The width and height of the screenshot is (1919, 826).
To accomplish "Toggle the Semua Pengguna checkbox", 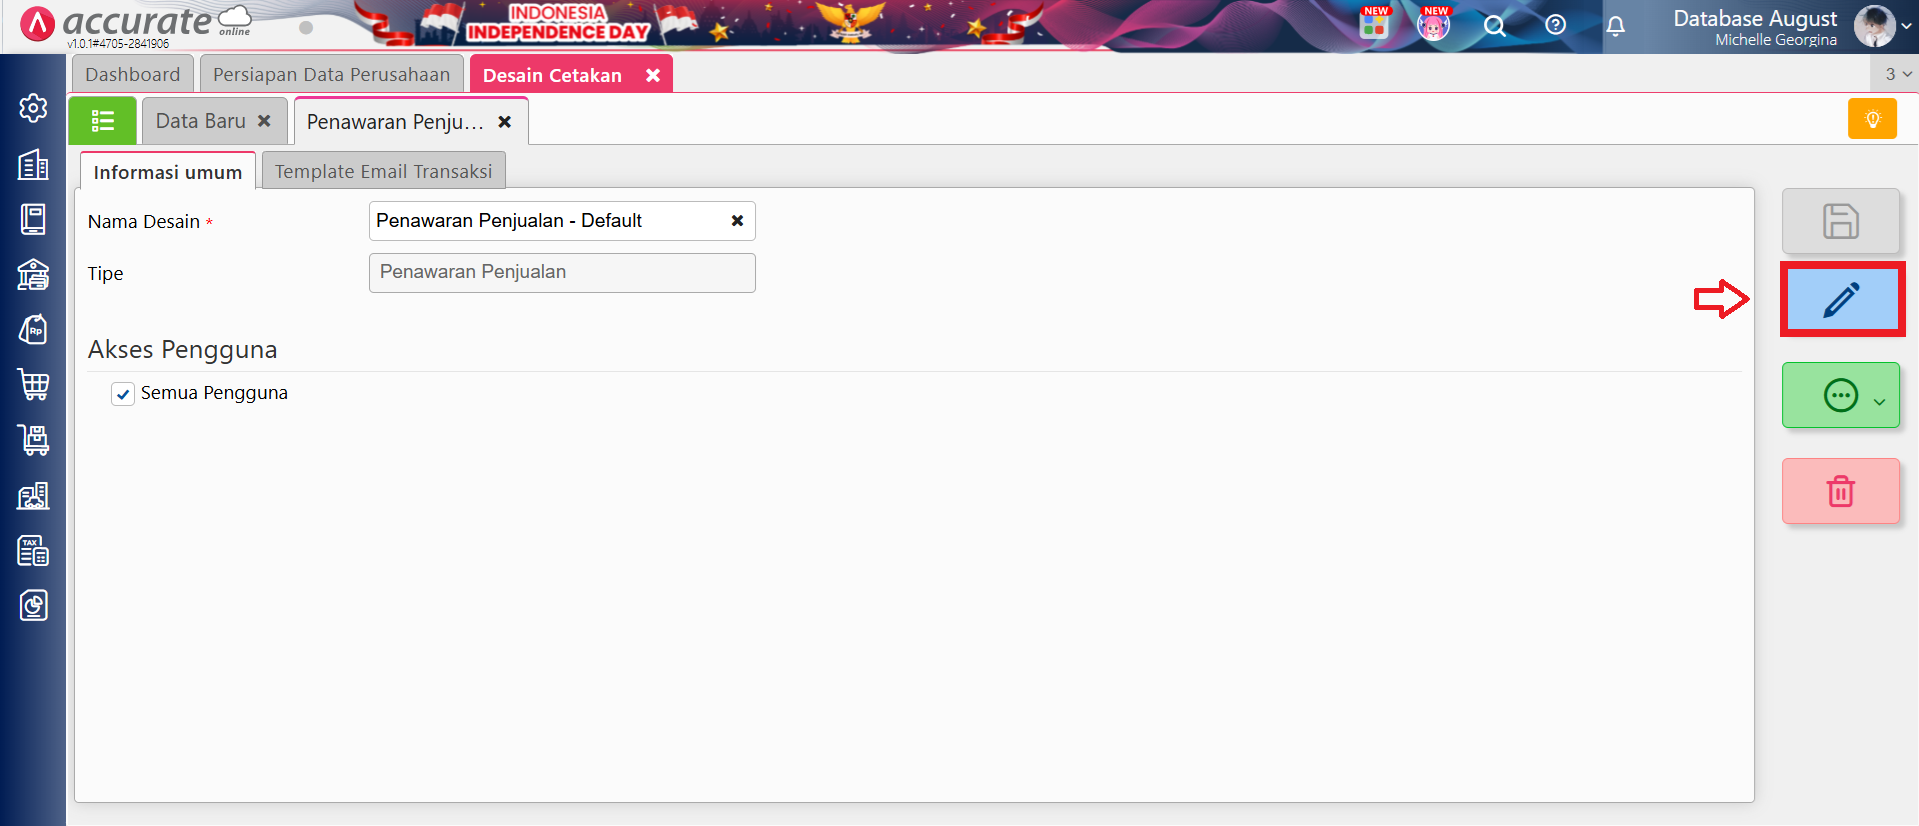I will (123, 394).
